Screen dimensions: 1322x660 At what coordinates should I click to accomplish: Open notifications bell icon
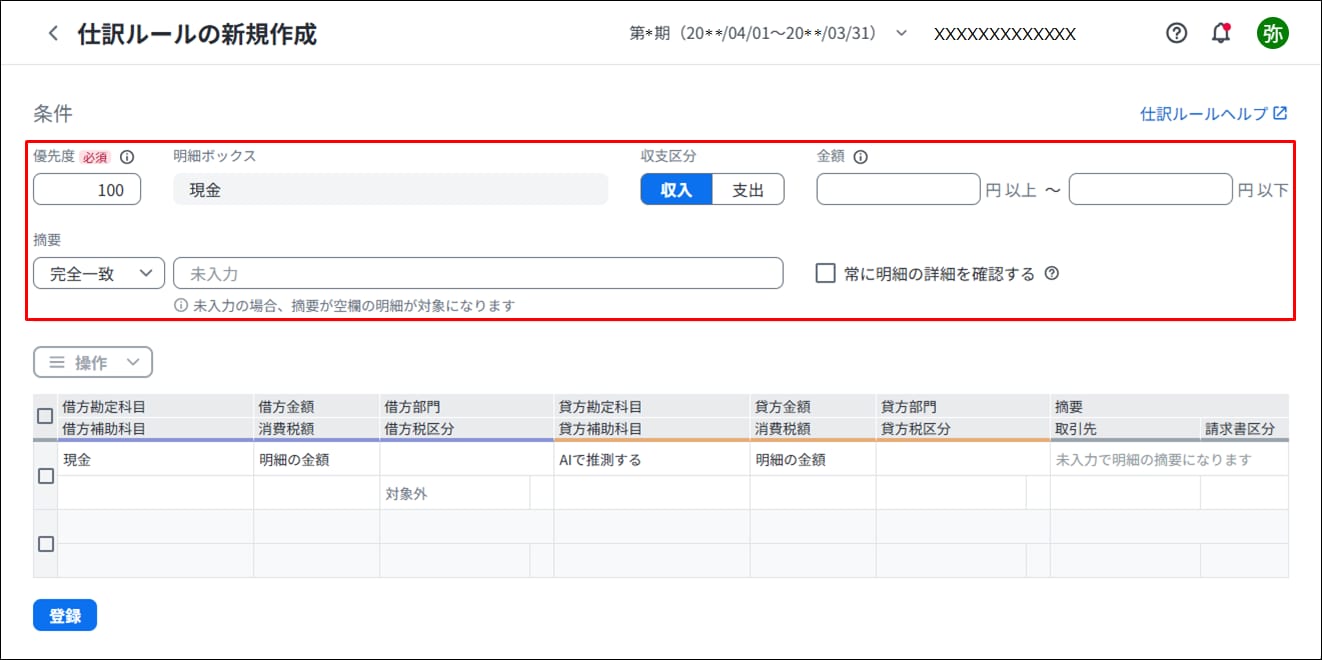coord(1221,33)
